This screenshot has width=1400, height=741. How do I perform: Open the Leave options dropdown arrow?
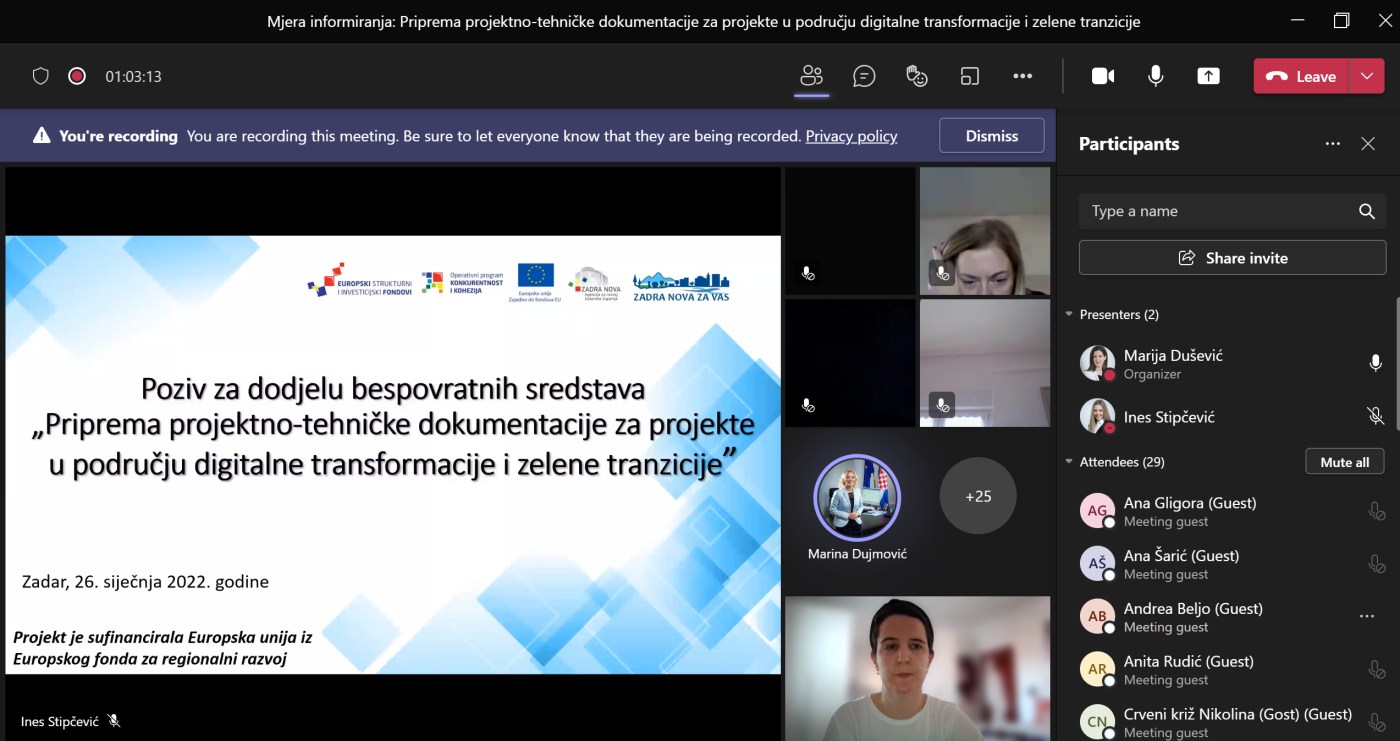tap(1367, 76)
